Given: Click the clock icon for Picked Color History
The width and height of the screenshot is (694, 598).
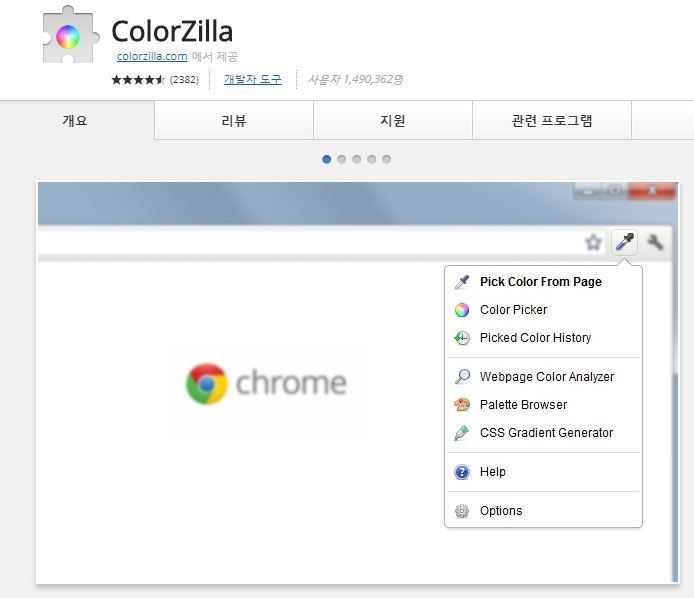Looking at the screenshot, I should click(x=462, y=338).
